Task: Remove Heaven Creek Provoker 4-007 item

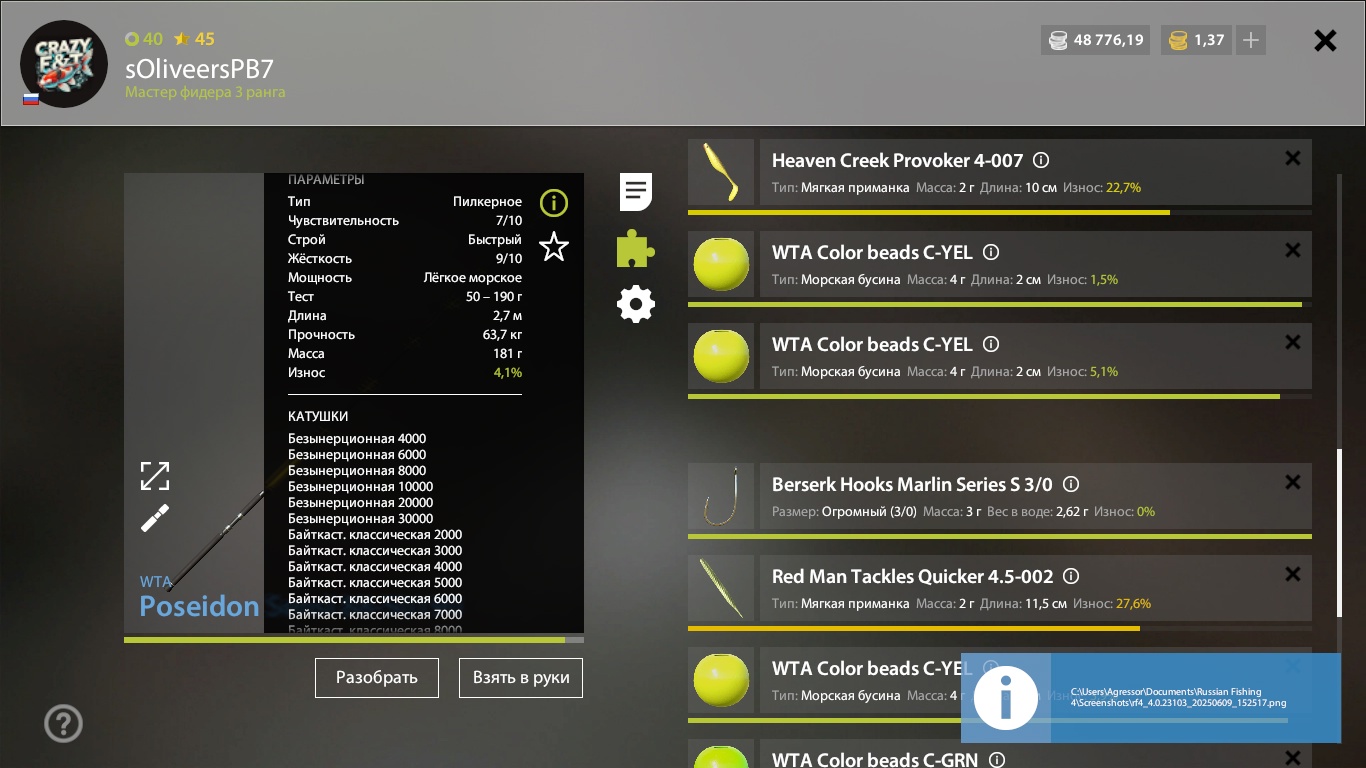Action: tap(1293, 158)
